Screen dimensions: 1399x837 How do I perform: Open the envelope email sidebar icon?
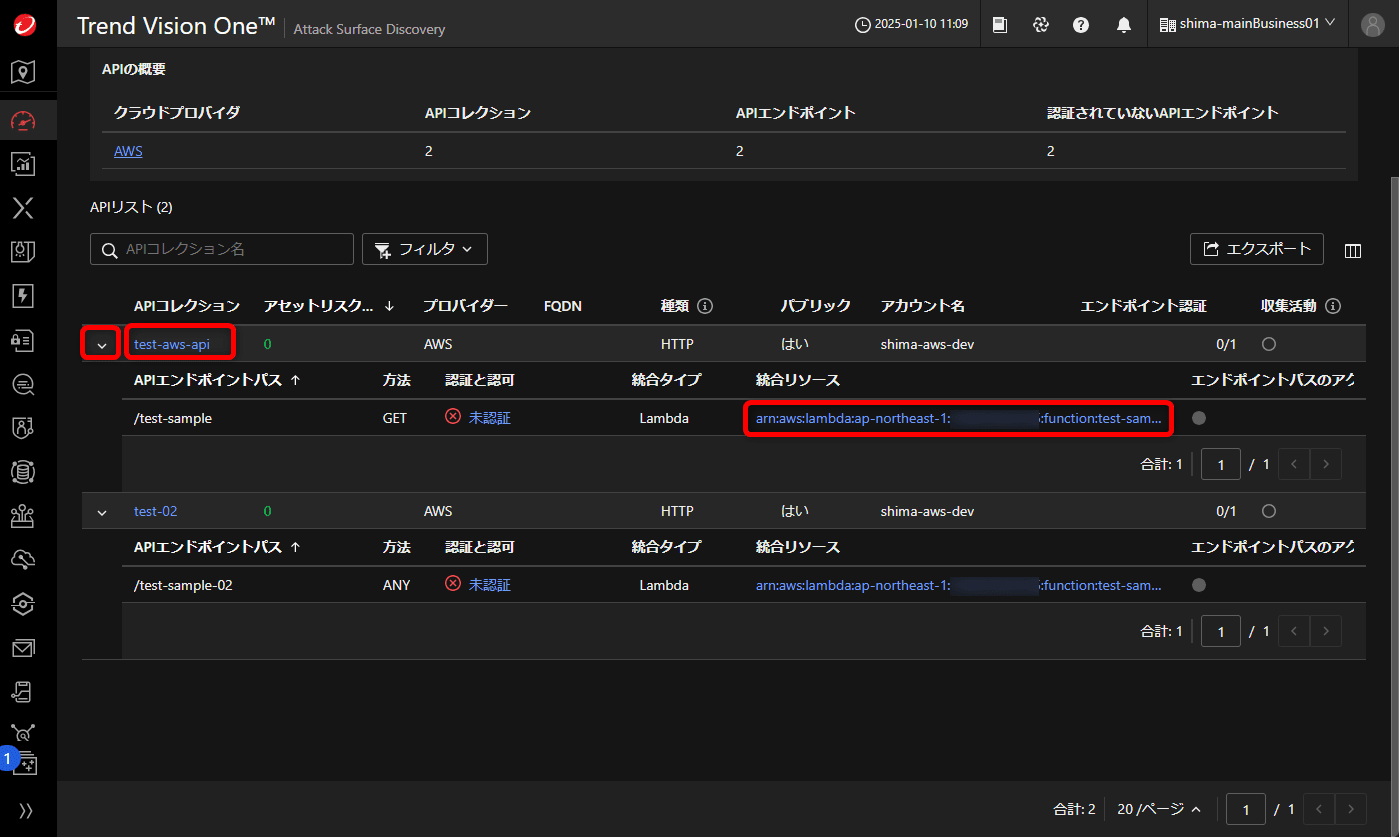tap(23, 649)
